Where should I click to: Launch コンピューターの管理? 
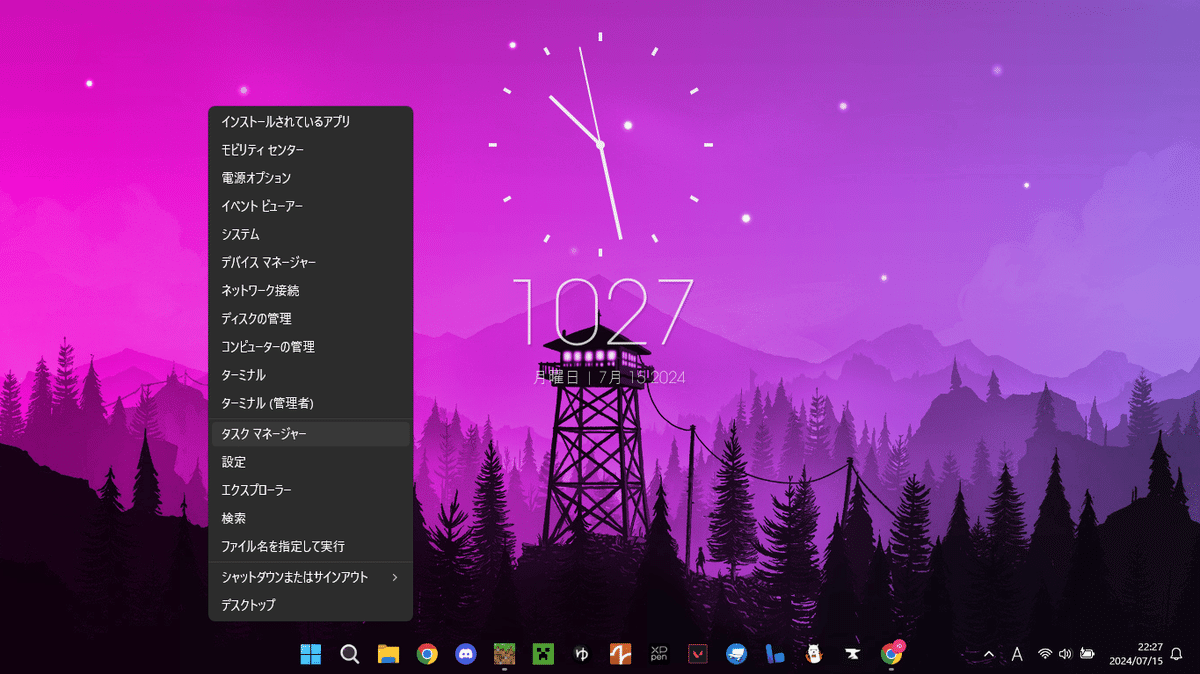[x=310, y=347]
